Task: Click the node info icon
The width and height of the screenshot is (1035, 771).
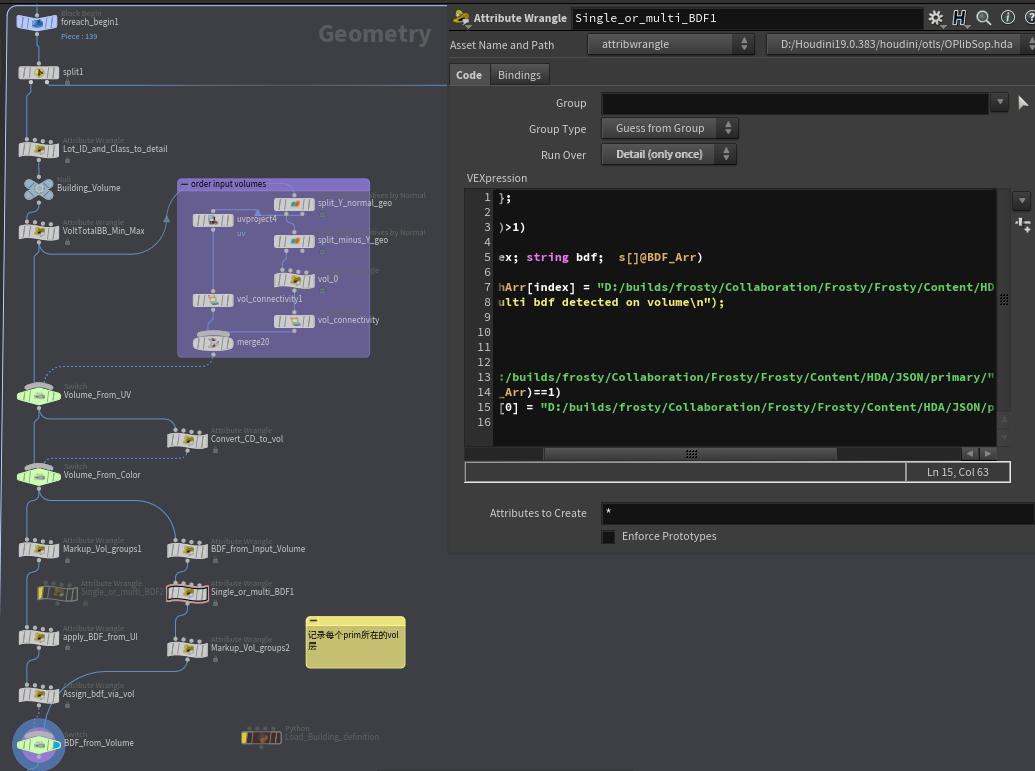Action: 1007,18
